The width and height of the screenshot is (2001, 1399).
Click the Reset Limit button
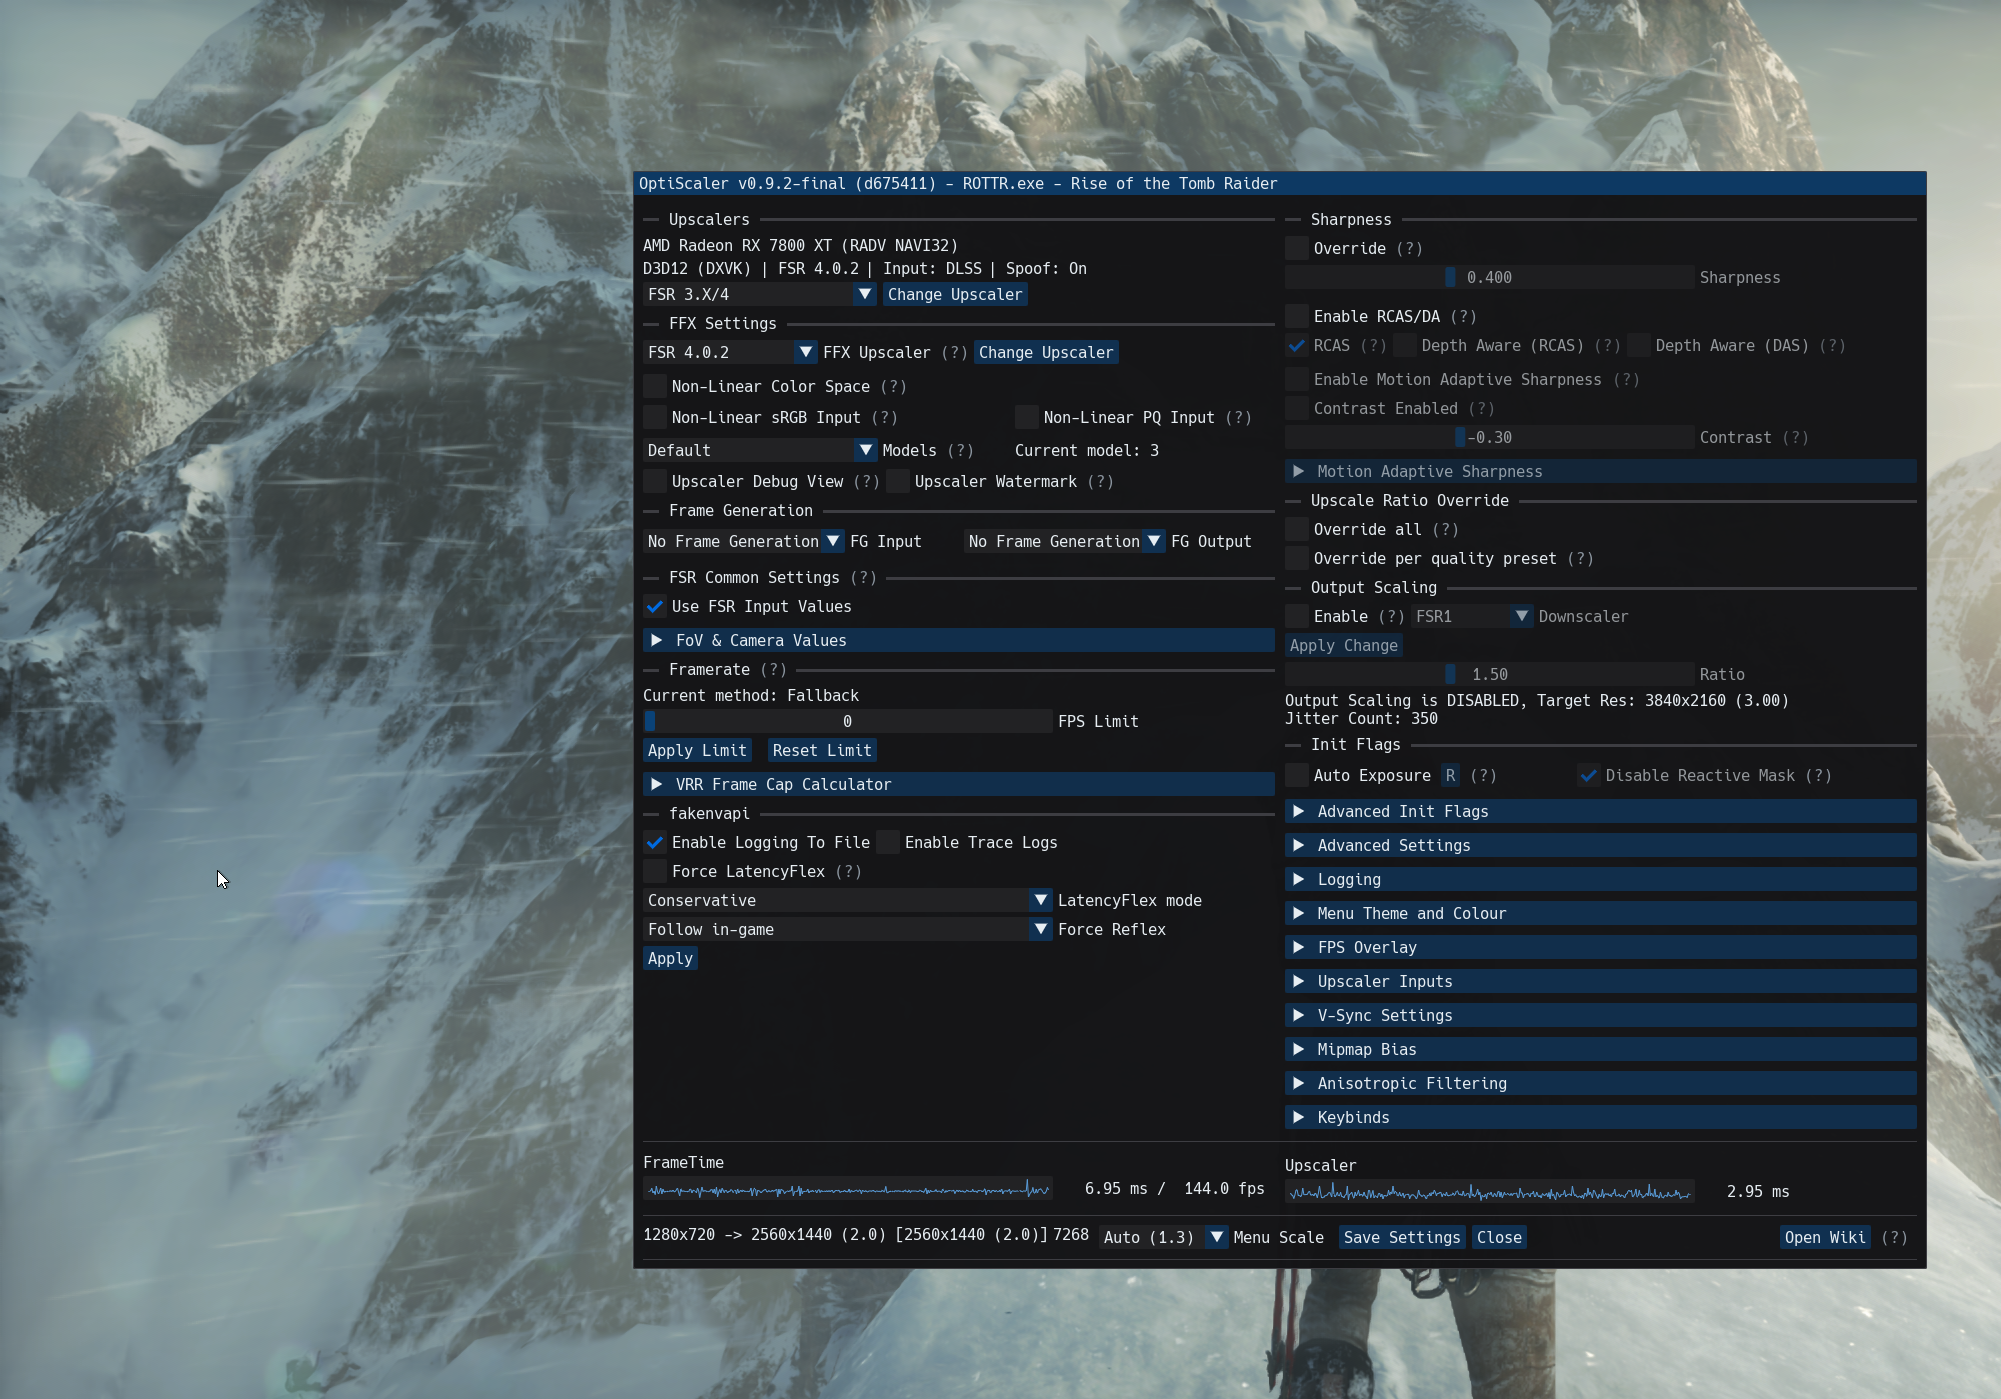822,750
